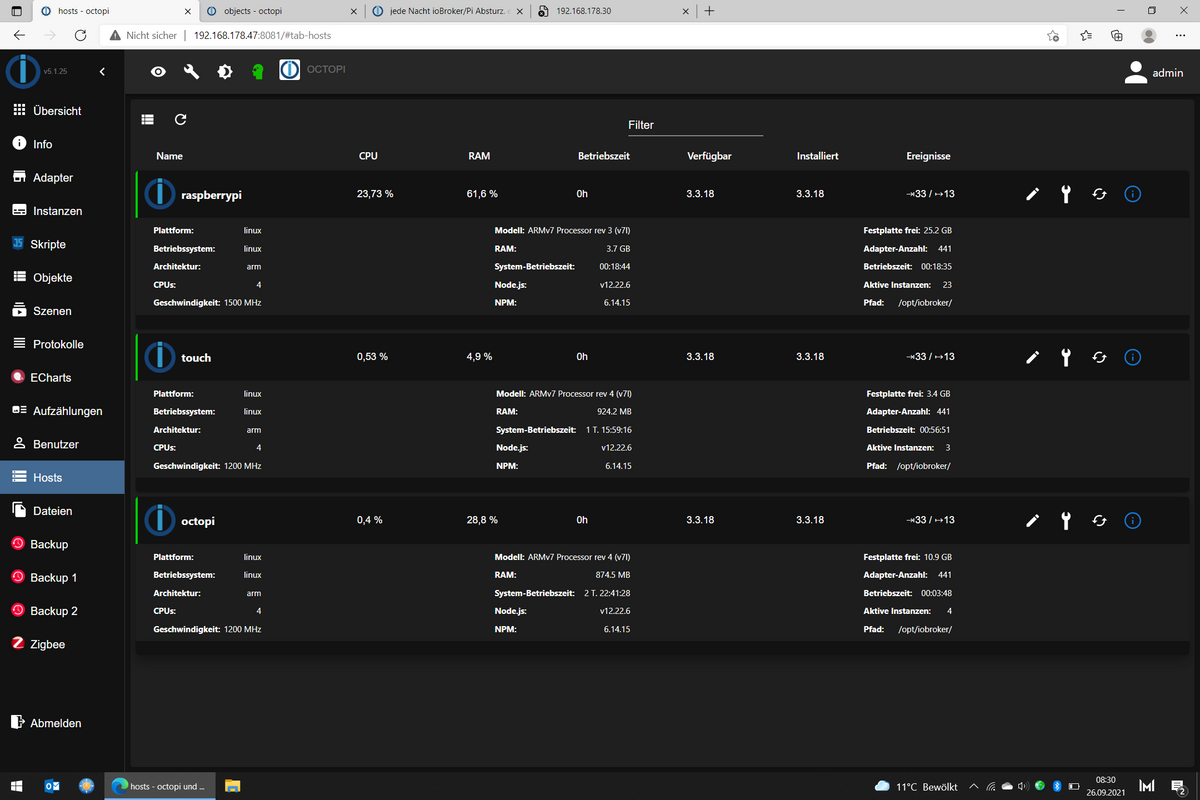Open Protokolle in the sidebar
The image size is (1200, 800).
[62, 344]
